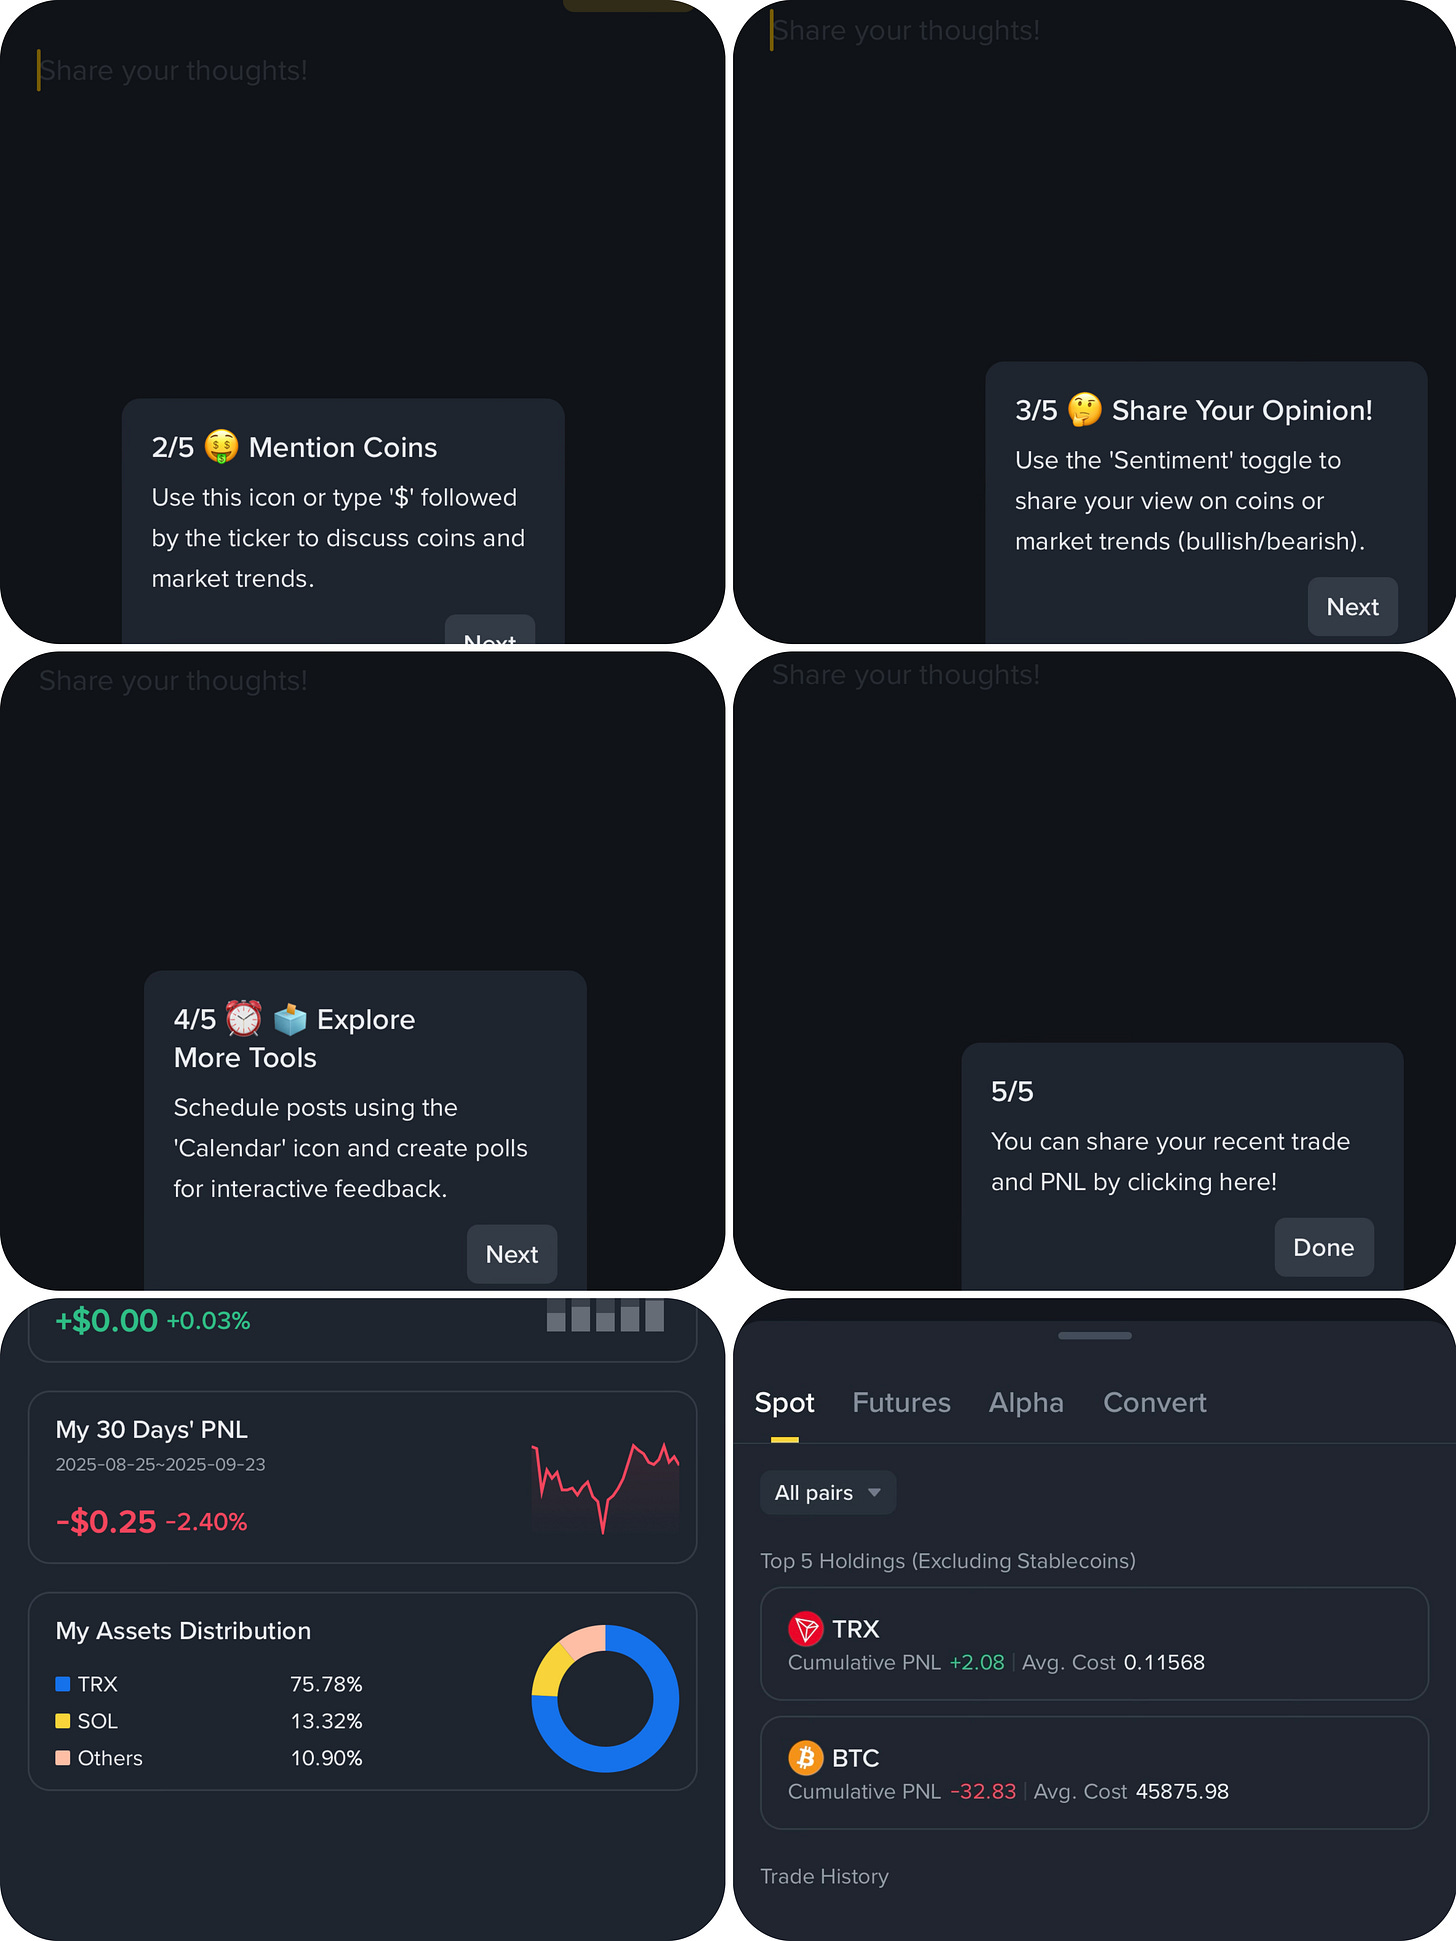
Task: Click Next in the 4/5 Explore More Tools tip
Action: 512,1254
